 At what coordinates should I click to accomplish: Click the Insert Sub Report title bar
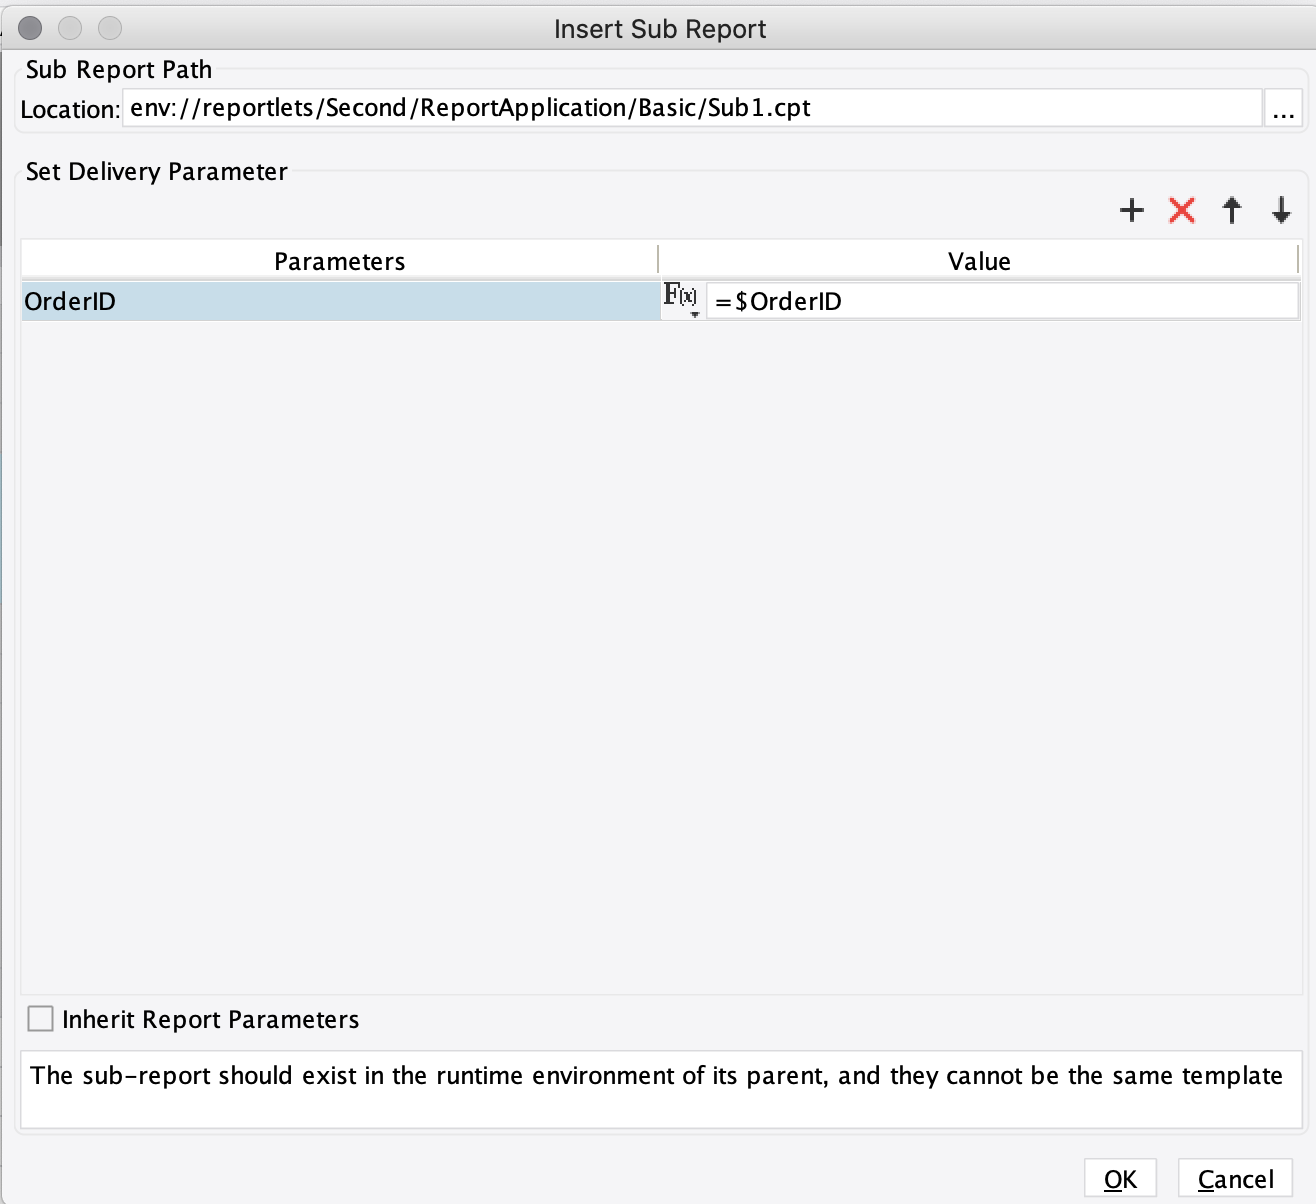pyautogui.click(x=658, y=29)
